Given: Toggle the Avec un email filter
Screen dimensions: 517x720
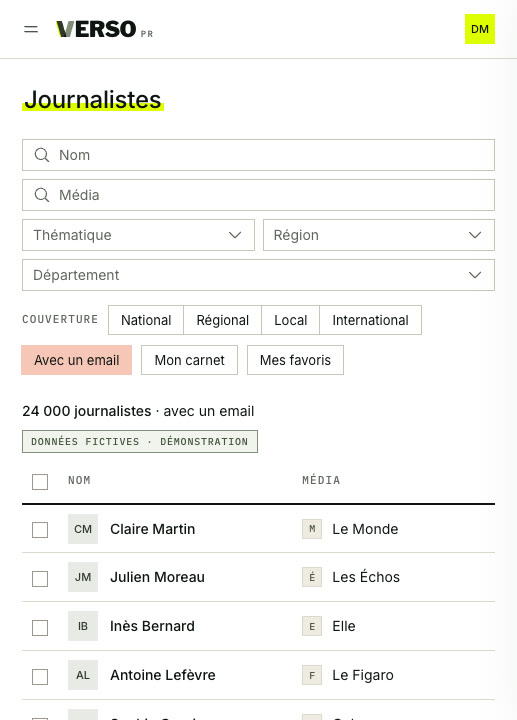Looking at the screenshot, I should [77, 360].
